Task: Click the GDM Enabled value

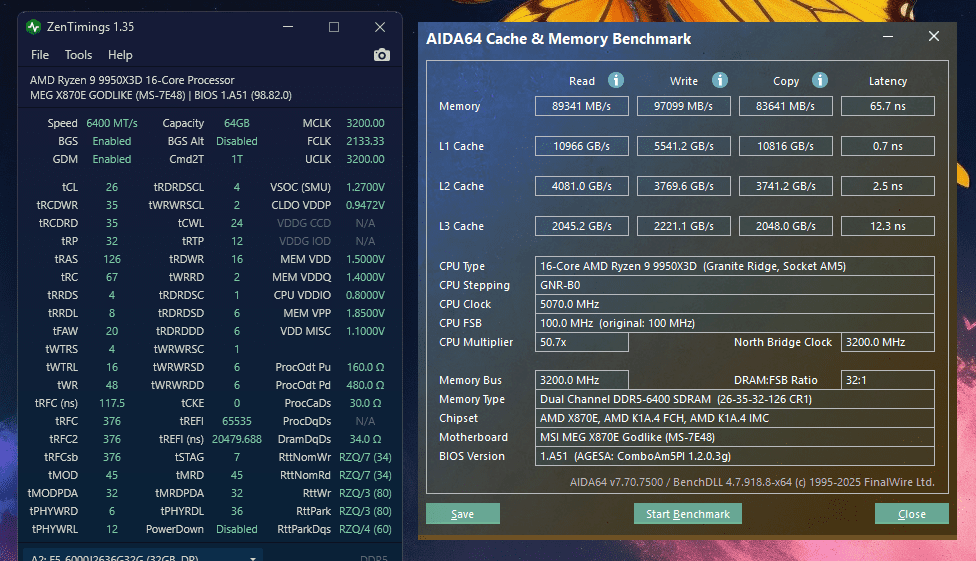Action: [x=112, y=159]
